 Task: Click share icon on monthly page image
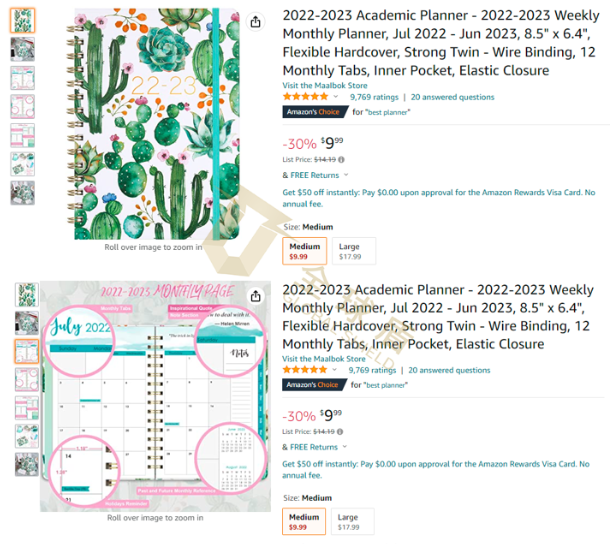(255, 296)
